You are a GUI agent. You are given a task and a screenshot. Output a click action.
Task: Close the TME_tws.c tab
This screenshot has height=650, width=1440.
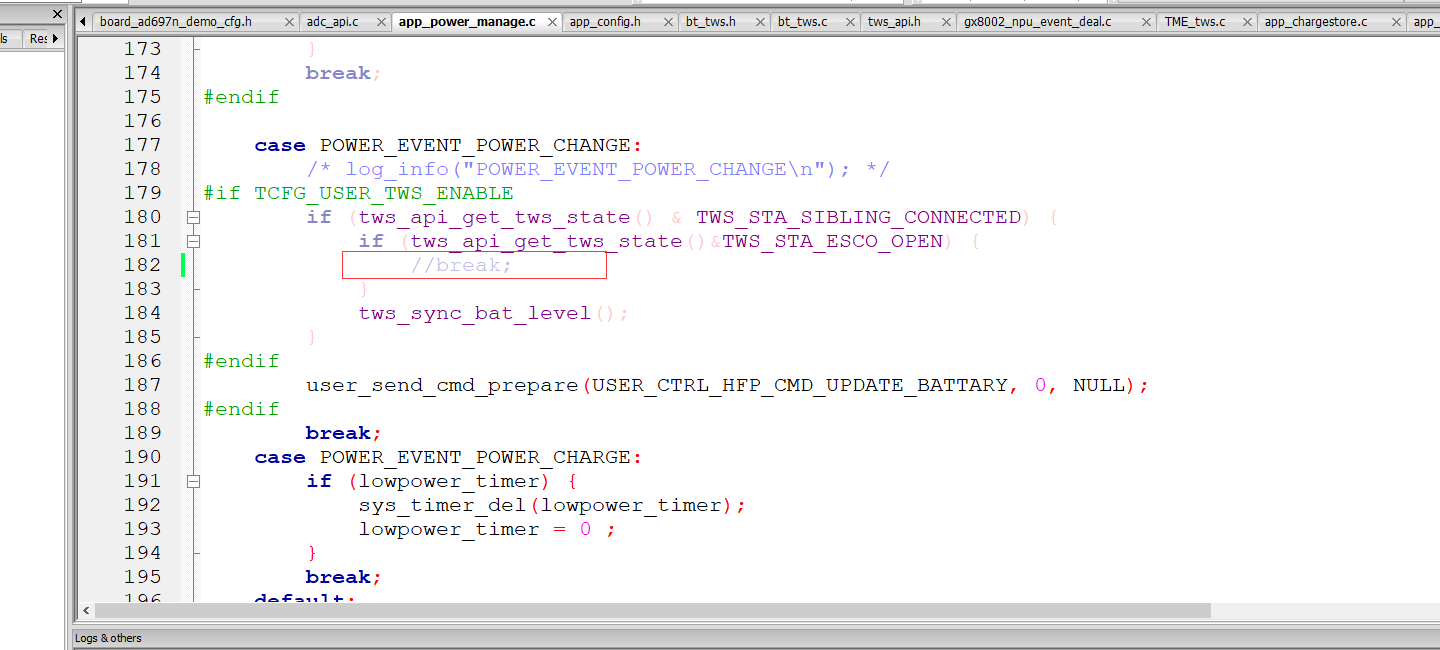1245,21
